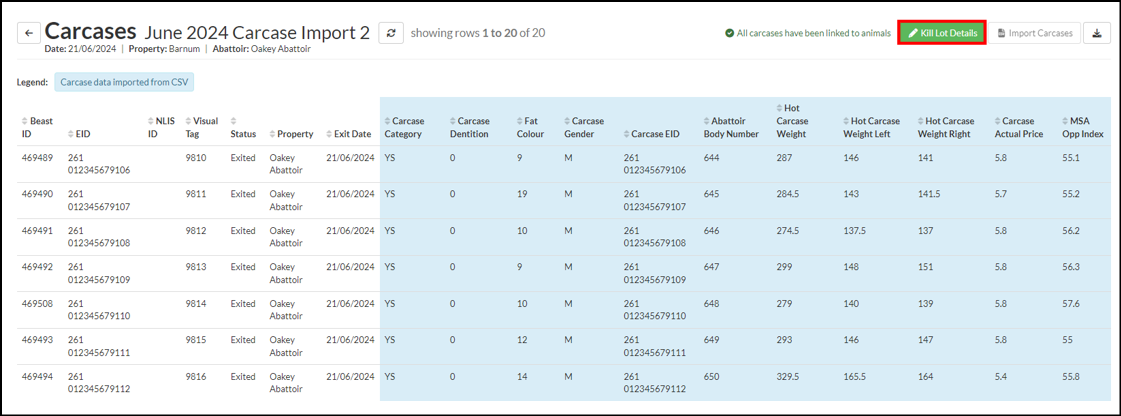This screenshot has width=1121, height=416.
Task: Sort by Exit Date column
Action: [x=349, y=134]
